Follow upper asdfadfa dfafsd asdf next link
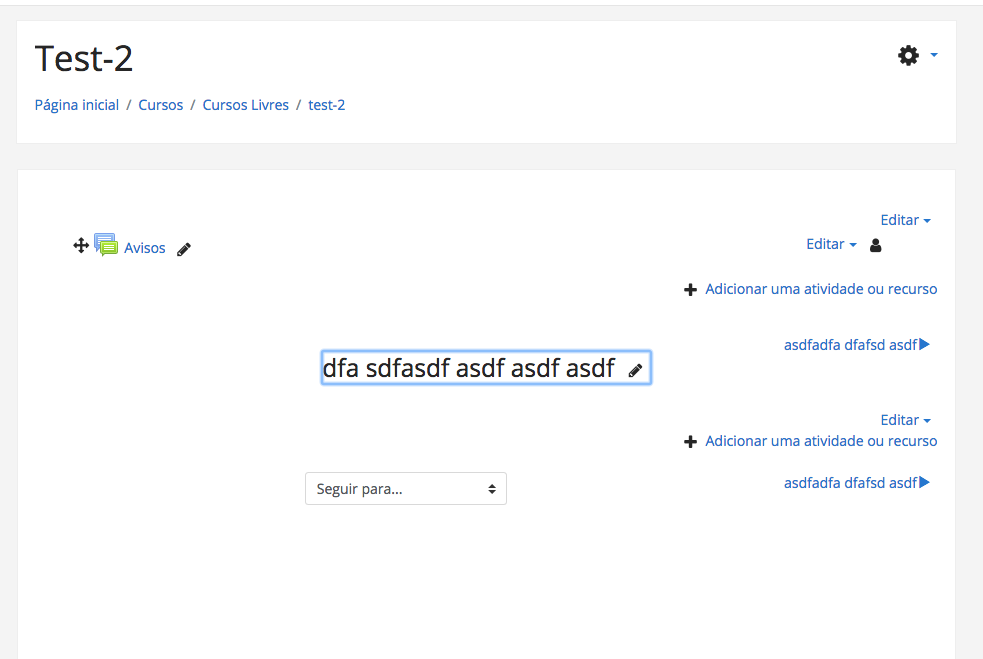The image size is (983, 659). [856, 345]
